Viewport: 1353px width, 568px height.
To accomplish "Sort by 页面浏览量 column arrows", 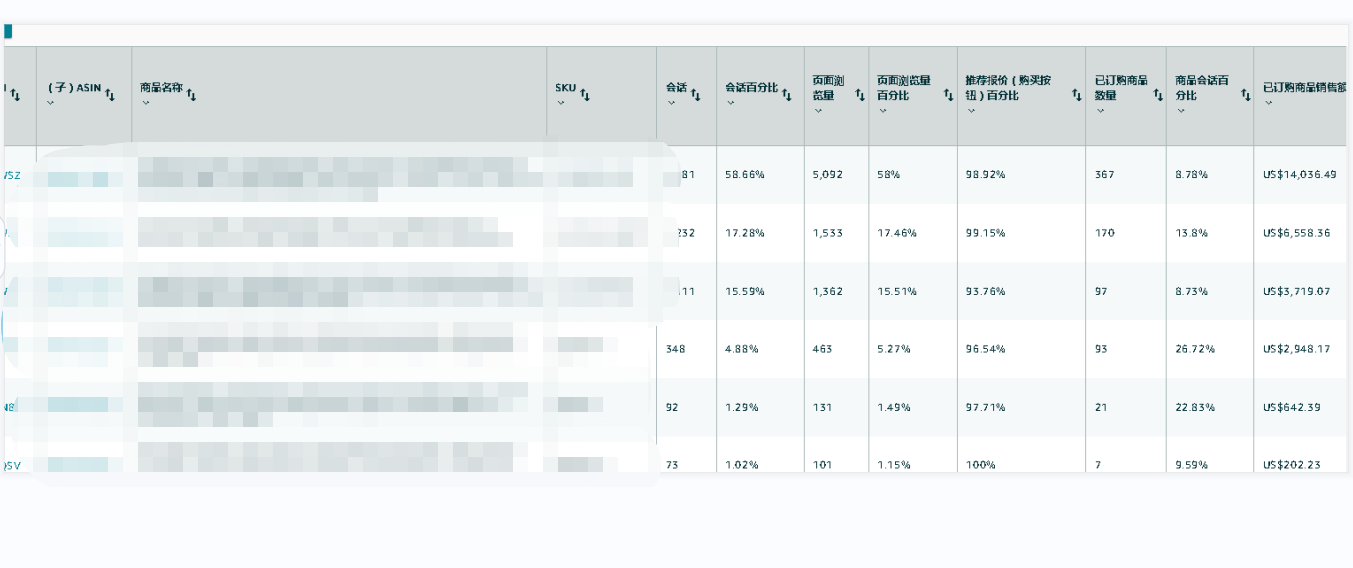I will pyautogui.click(x=858, y=95).
